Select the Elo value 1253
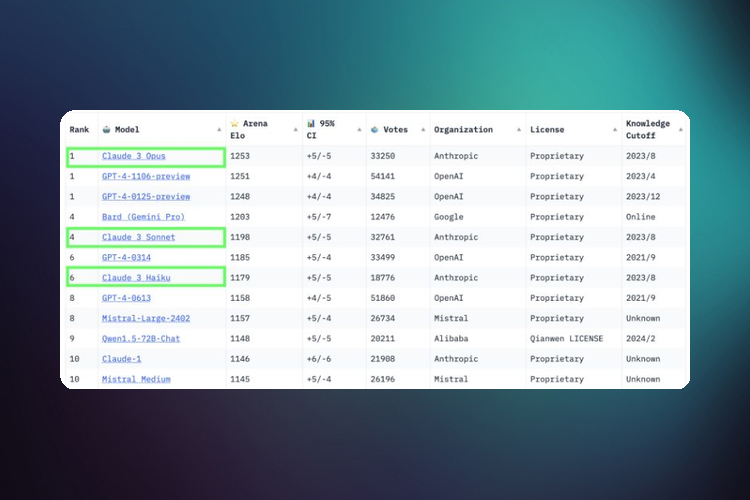The width and height of the screenshot is (750, 500). (240, 156)
